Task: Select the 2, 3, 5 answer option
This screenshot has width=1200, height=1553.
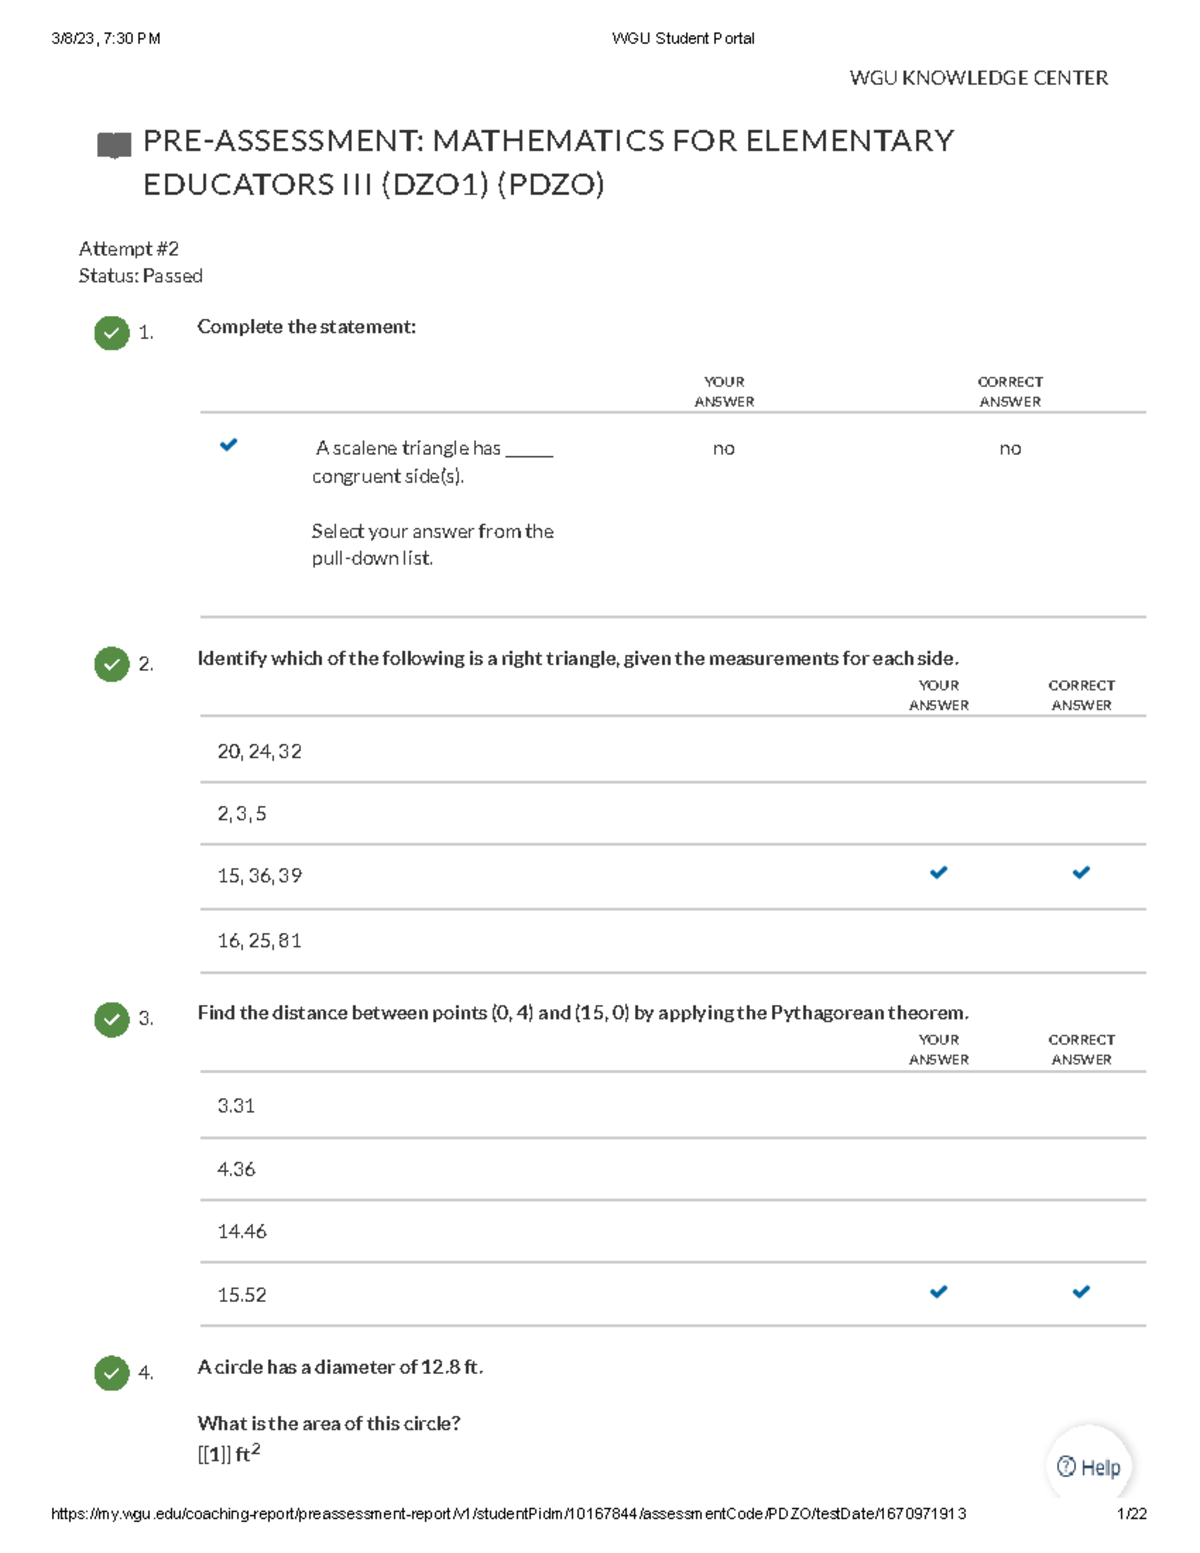Action: point(242,814)
